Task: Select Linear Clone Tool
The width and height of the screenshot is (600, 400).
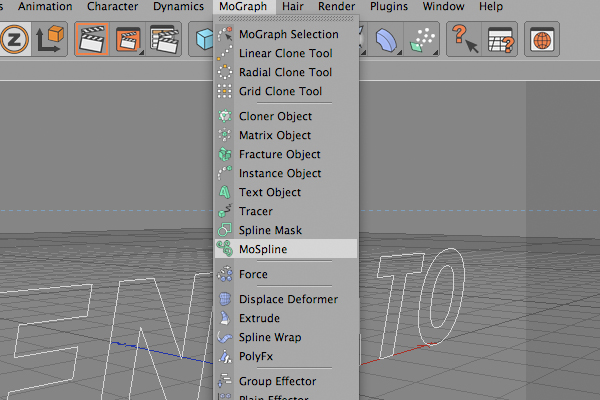Action: point(286,53)
